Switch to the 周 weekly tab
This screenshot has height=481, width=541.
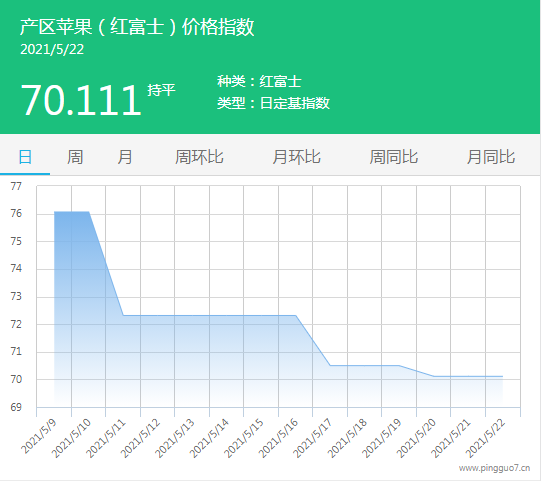point(75,157)
